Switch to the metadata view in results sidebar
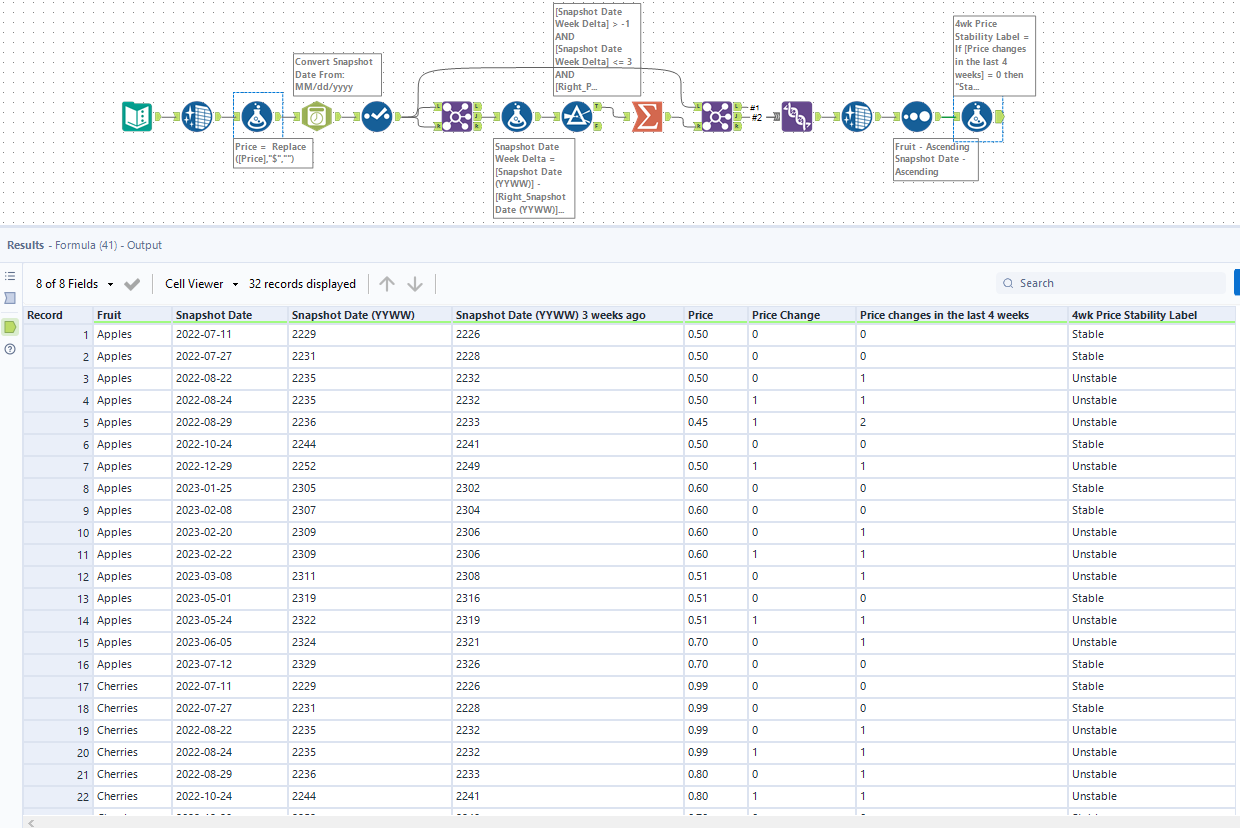1240x828 pixels. click(x=10, y=298)
